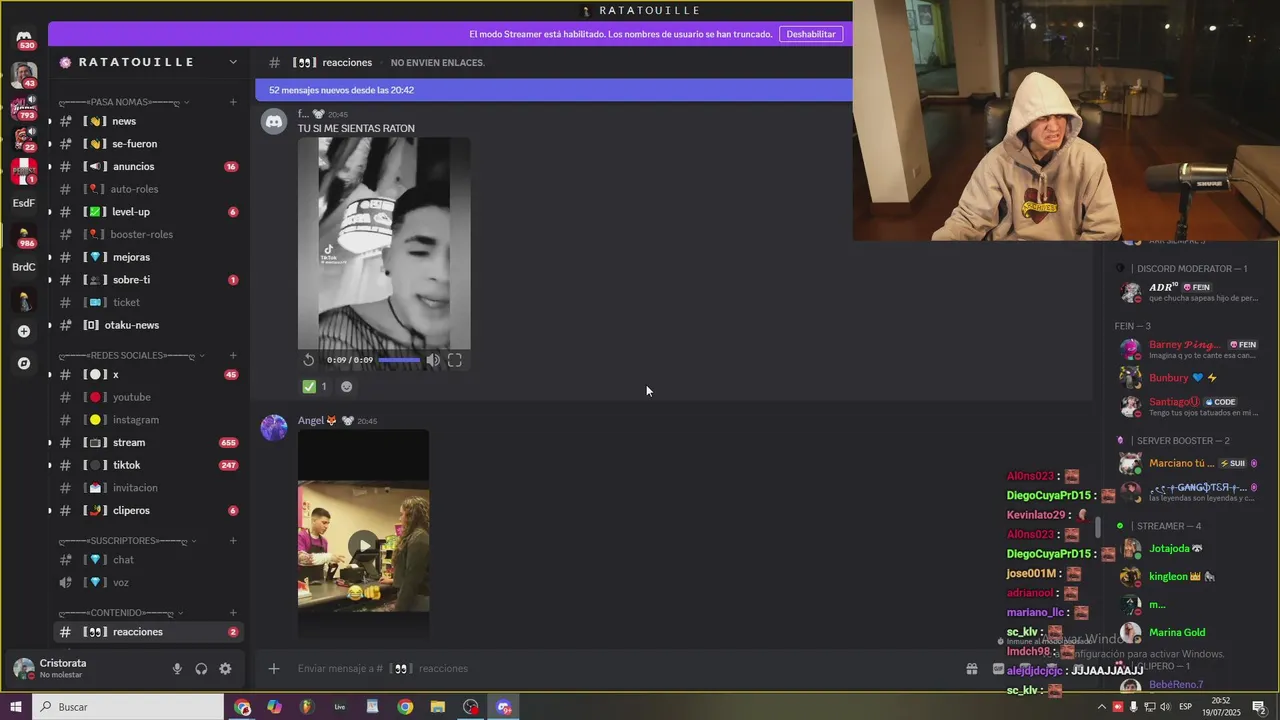Click Angel's message avatar
Image resolution: width=1280 pixels, height=720 pixels.
[x=274, y=428]
